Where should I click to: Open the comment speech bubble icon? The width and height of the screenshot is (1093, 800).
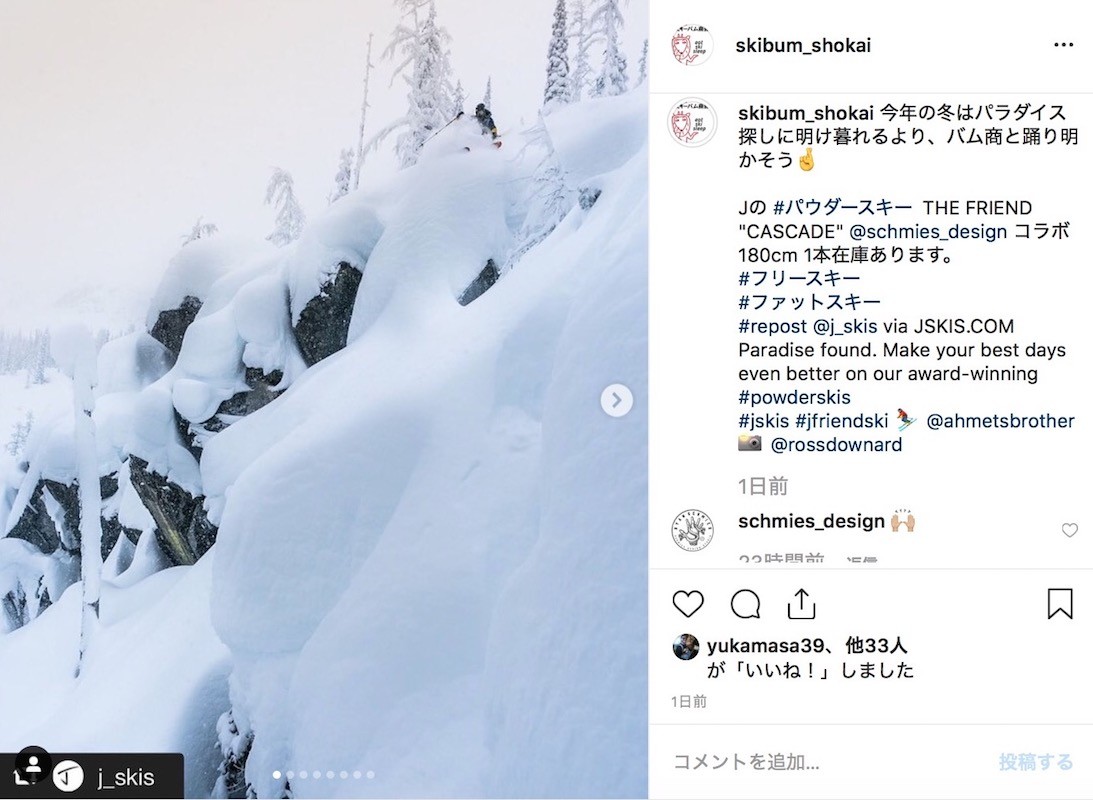pyautogui.click(x=744, y=604)
